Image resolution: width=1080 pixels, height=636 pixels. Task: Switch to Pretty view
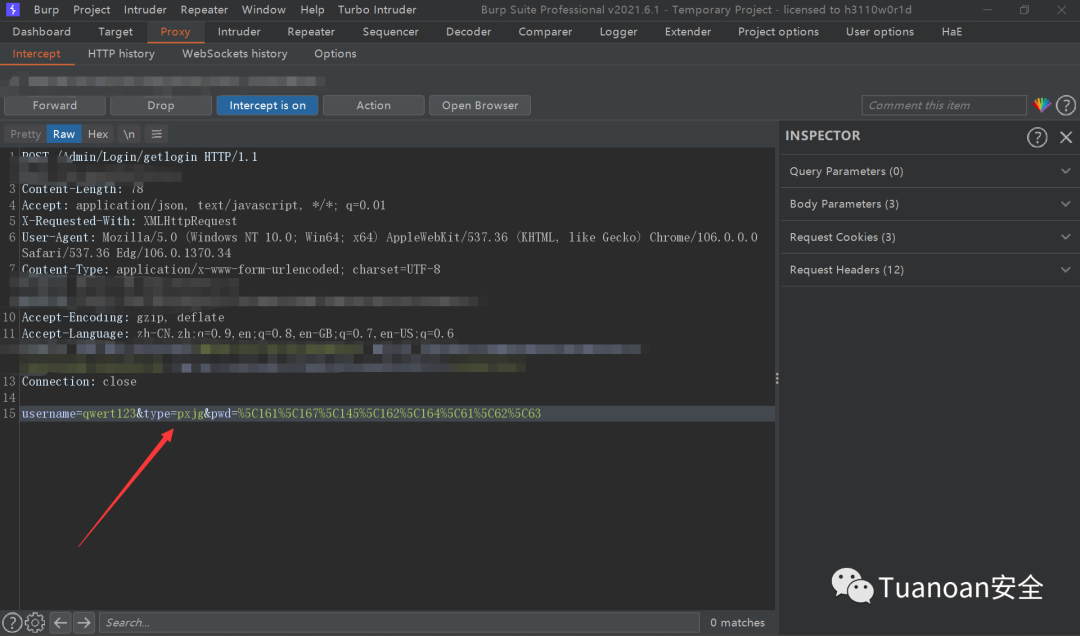pyautogui.click(x=25, y=134)
